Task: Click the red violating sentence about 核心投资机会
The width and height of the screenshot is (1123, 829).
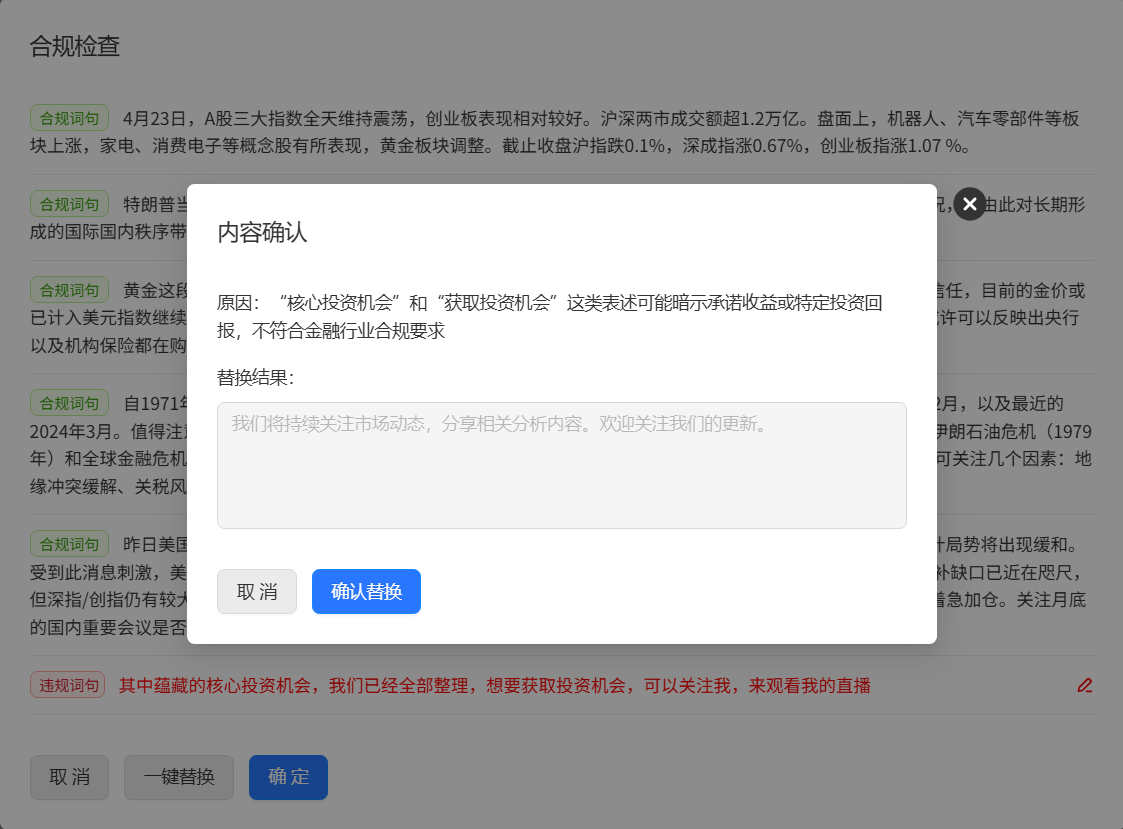Action: click(495, 685)
